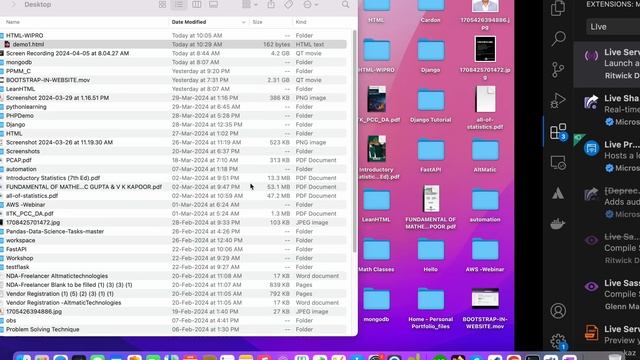This screenshot has width=640, height=360.
Task: Select the LeanHTML folder on desktop
Action: point(376,204)
